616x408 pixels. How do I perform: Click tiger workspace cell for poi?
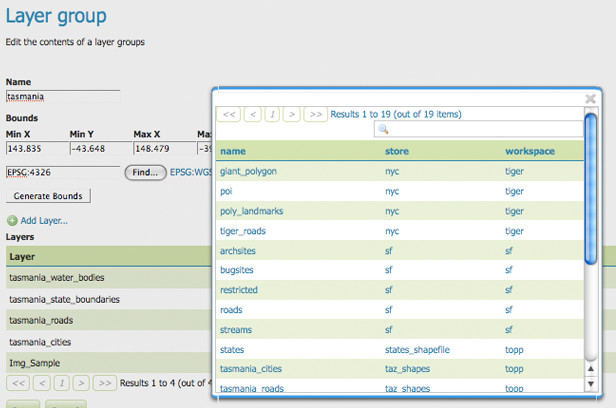coord(514,191)
